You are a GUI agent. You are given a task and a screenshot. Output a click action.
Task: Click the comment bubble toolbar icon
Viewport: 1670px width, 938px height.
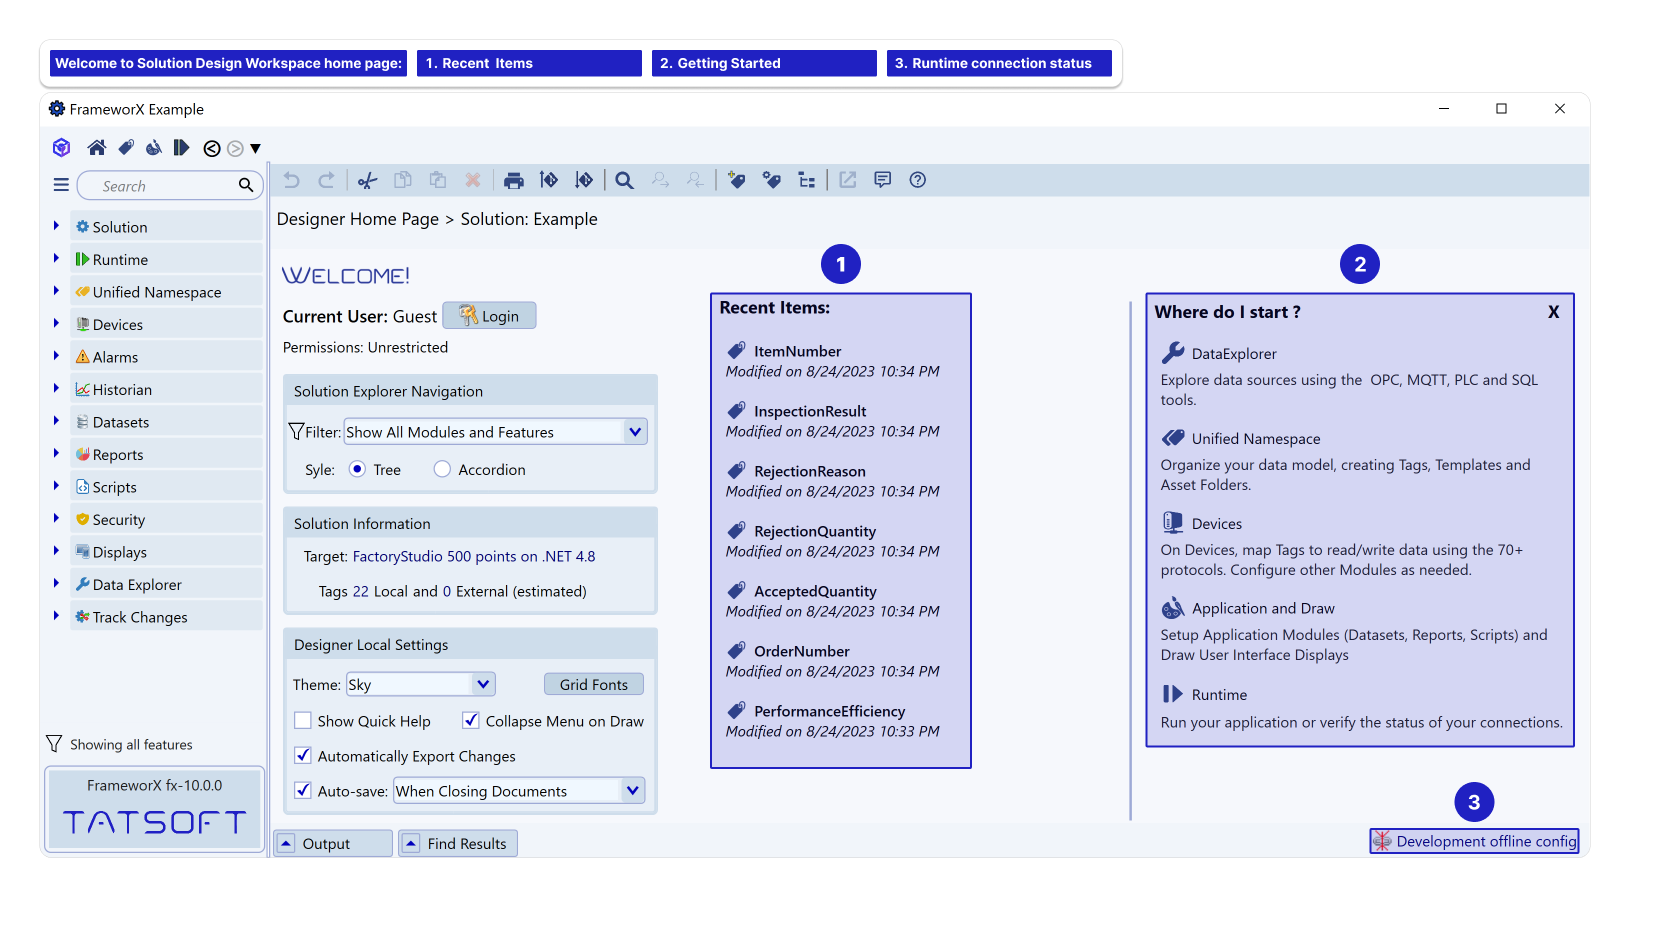tap(882, 180)
